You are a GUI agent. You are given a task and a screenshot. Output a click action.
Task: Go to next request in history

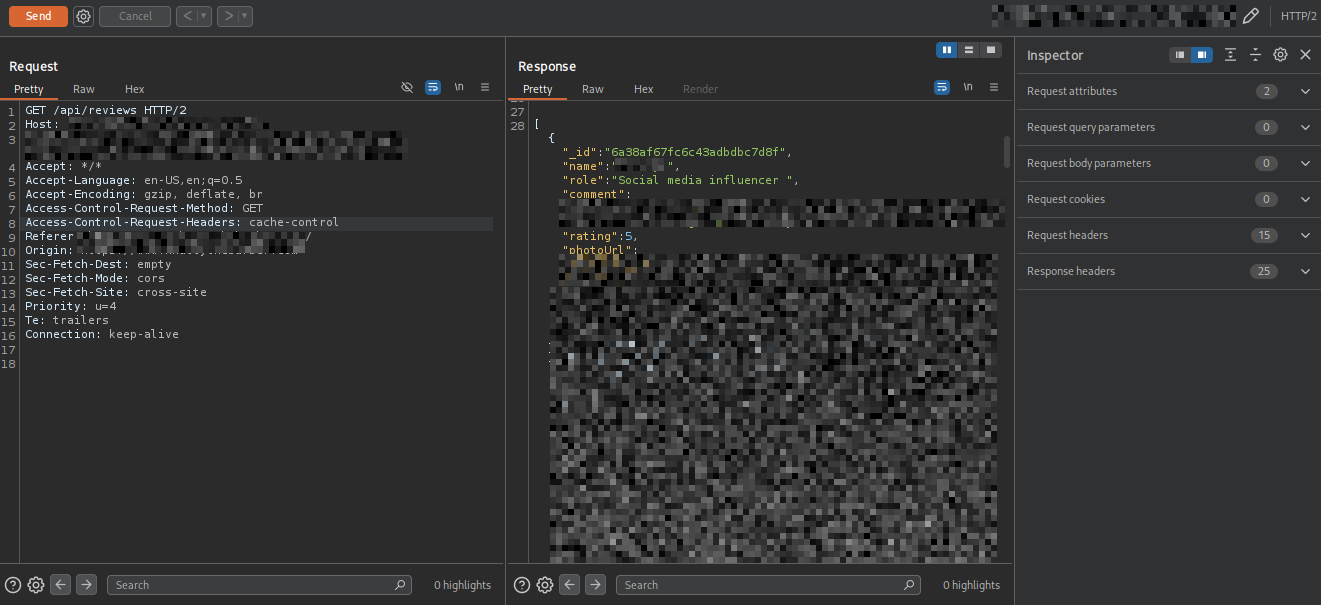[228, 16]
